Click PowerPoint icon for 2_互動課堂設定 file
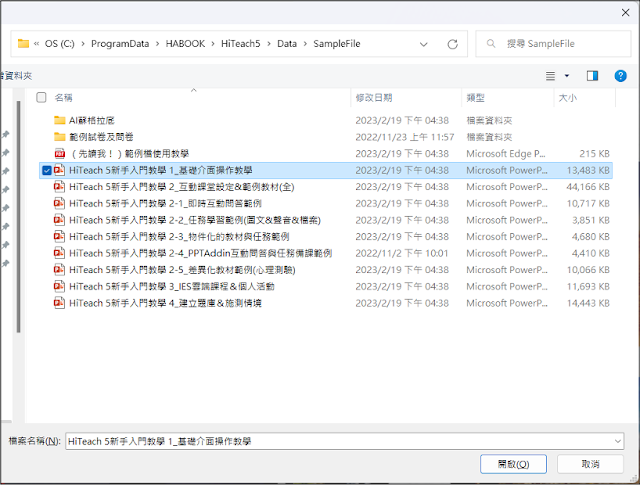The width and height of the screenshot is (640, 485). (60, 187)
